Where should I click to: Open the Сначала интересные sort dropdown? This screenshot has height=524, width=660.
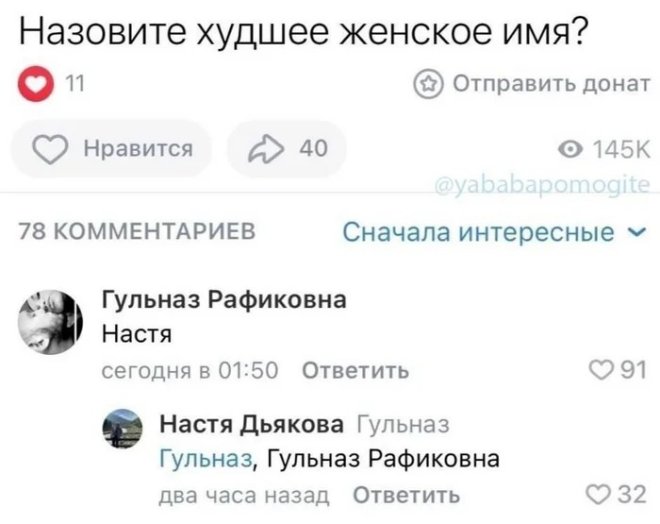478,234
